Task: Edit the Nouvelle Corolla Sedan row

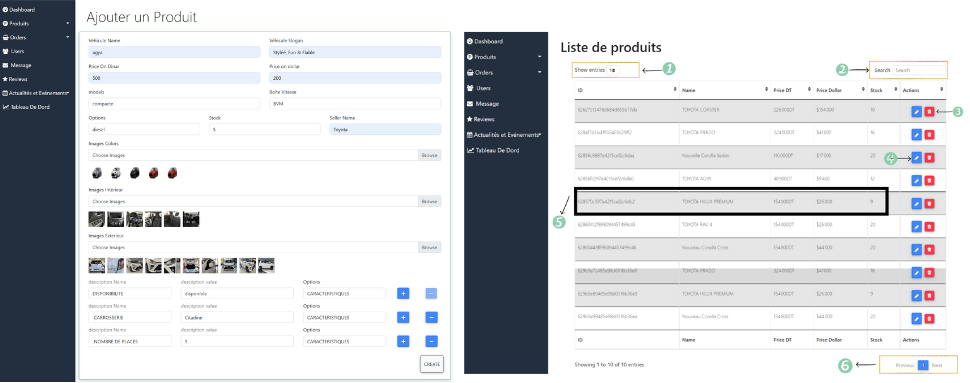Action: (x=916, y=158)
